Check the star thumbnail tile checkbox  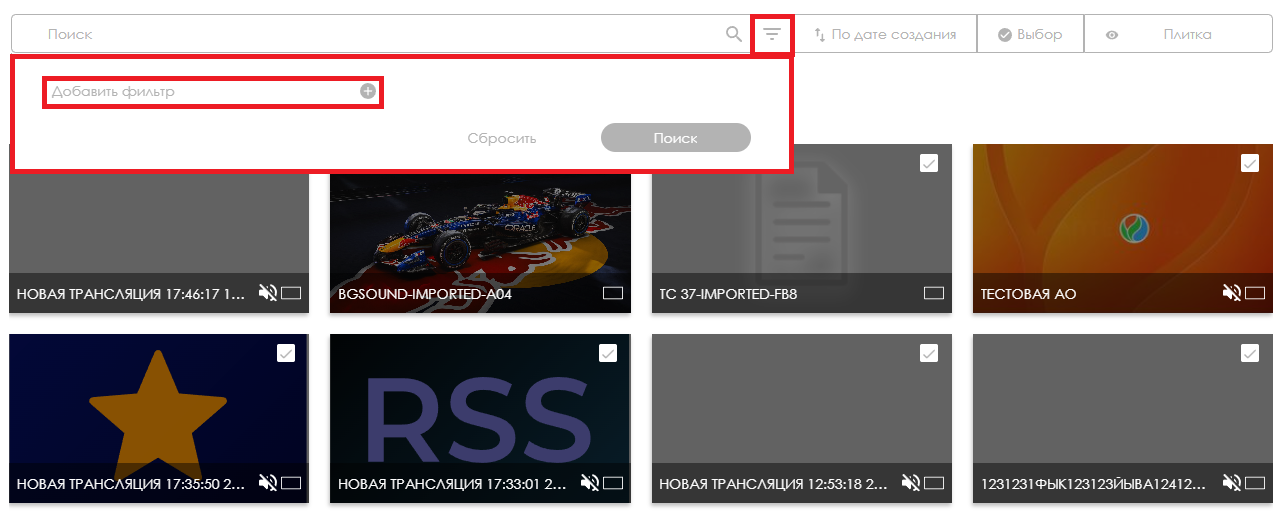coord(286,352)
